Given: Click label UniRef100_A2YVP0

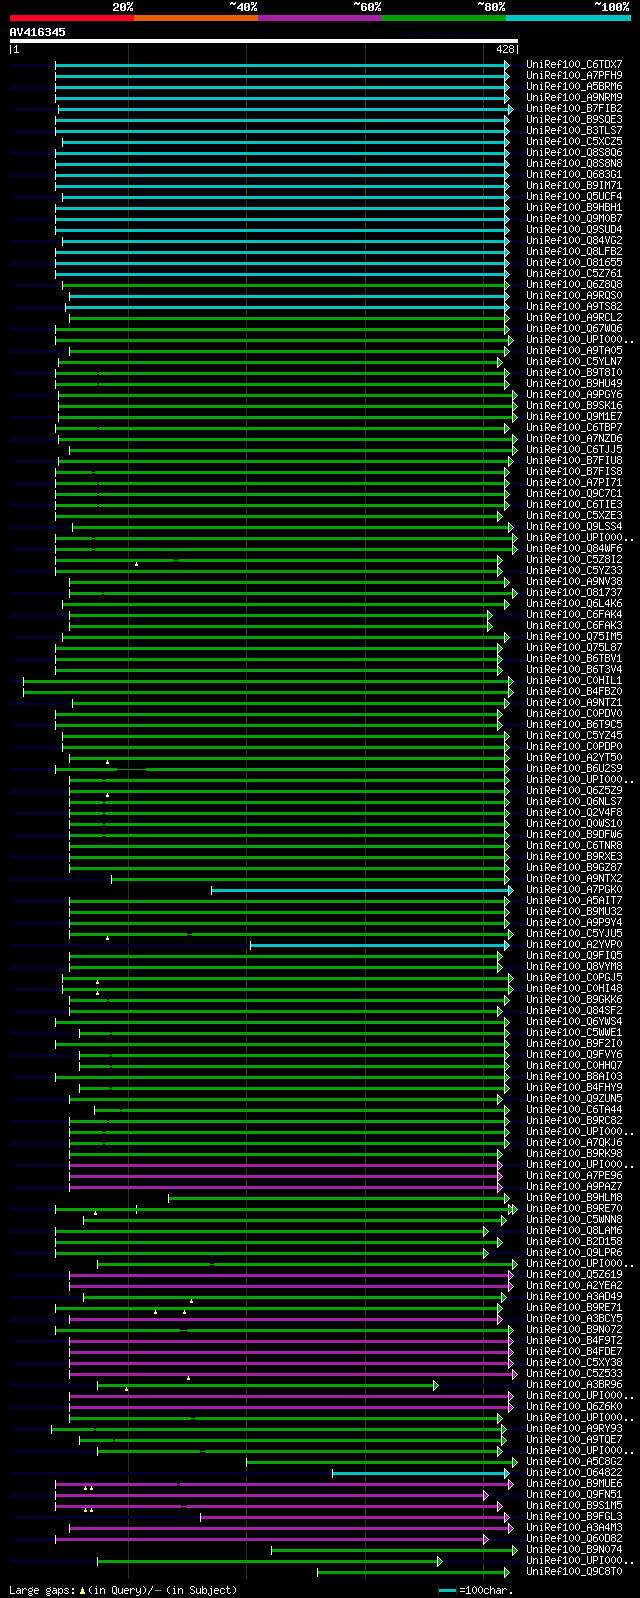Looking at the screenshot, I should (574, 945).
